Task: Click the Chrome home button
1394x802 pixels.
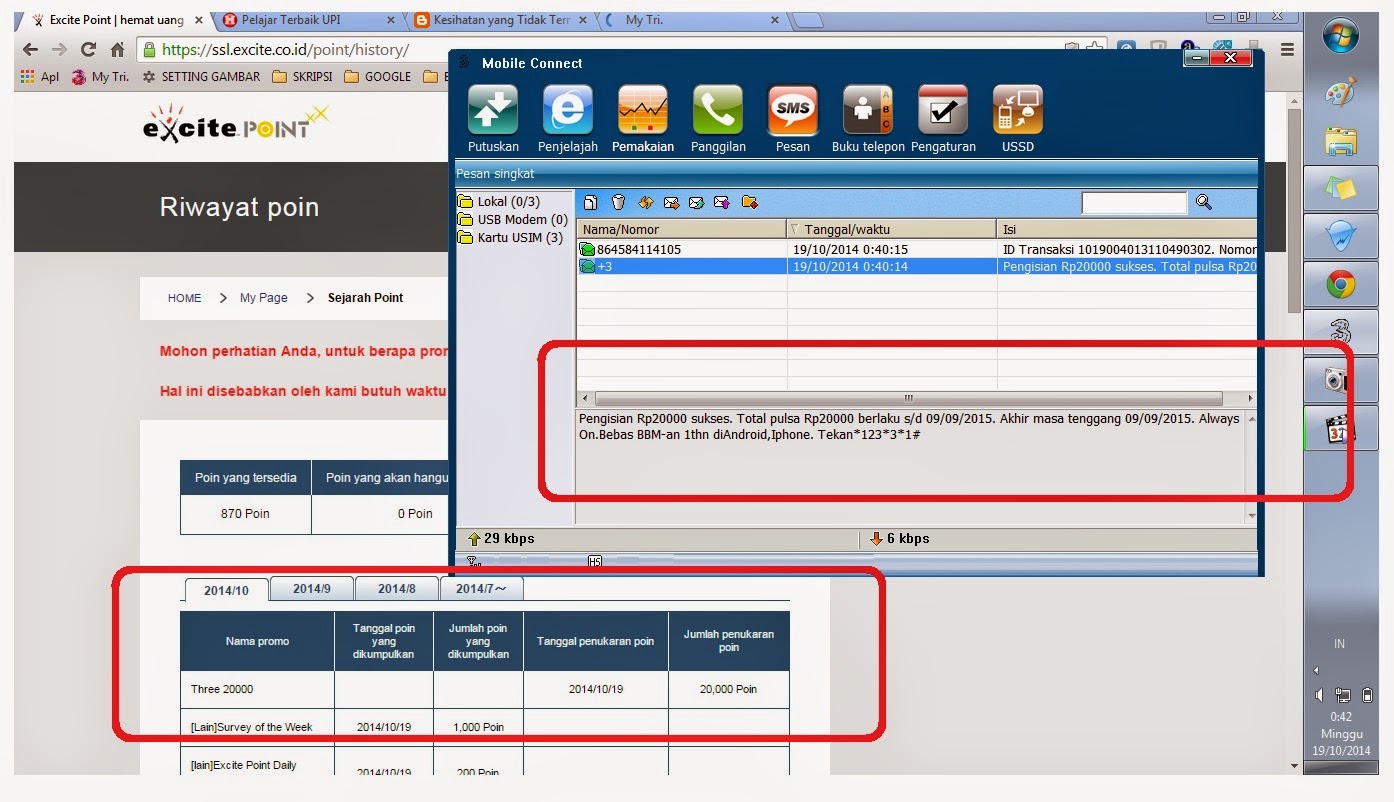Action: coord(117,49)
